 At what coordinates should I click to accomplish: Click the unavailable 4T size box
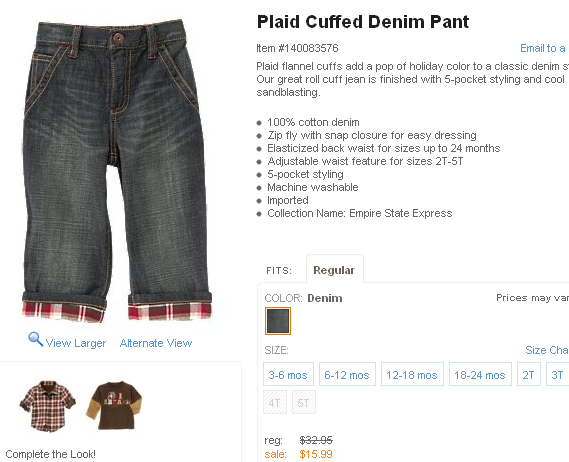click(275, 402)
